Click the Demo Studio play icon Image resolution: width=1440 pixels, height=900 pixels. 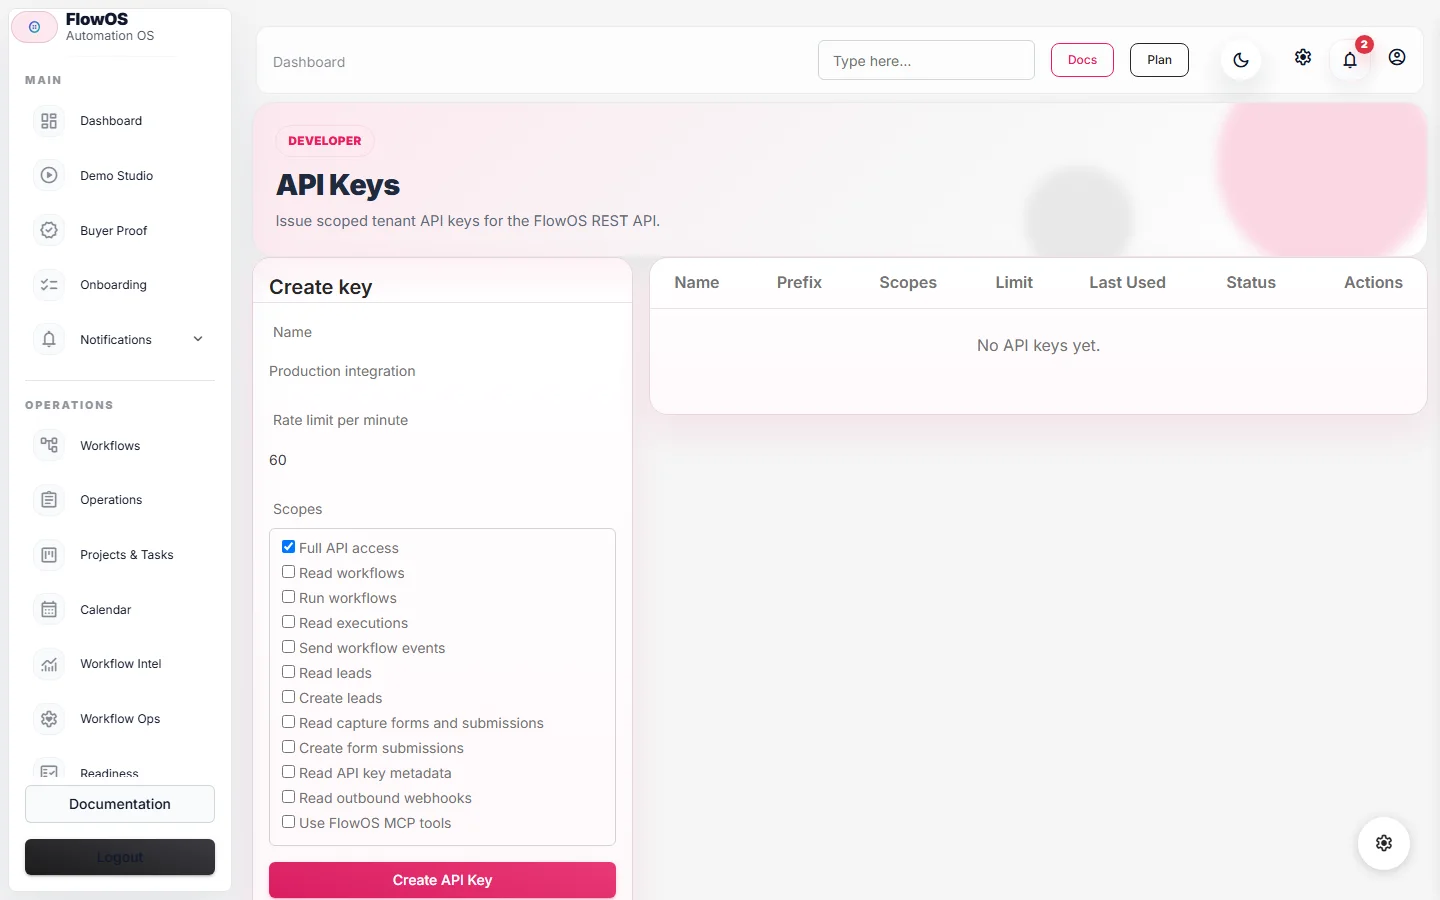point(49,175)
